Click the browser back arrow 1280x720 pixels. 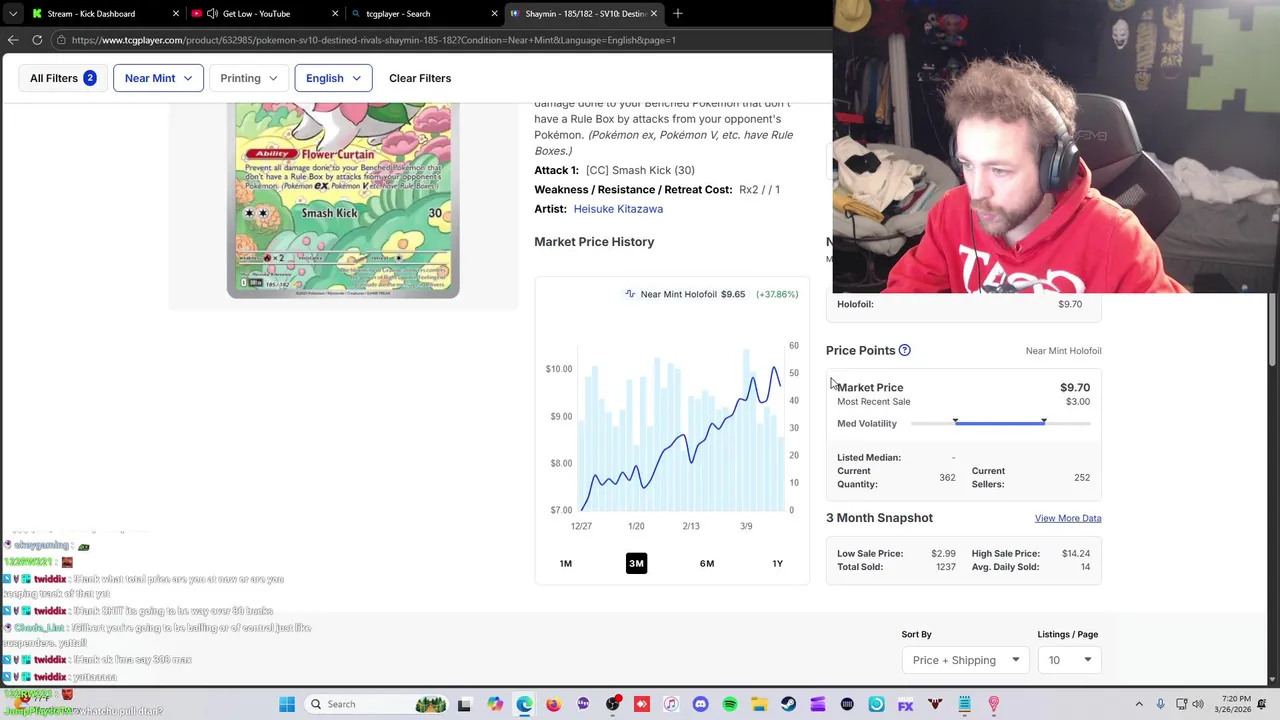pos(13,40)
